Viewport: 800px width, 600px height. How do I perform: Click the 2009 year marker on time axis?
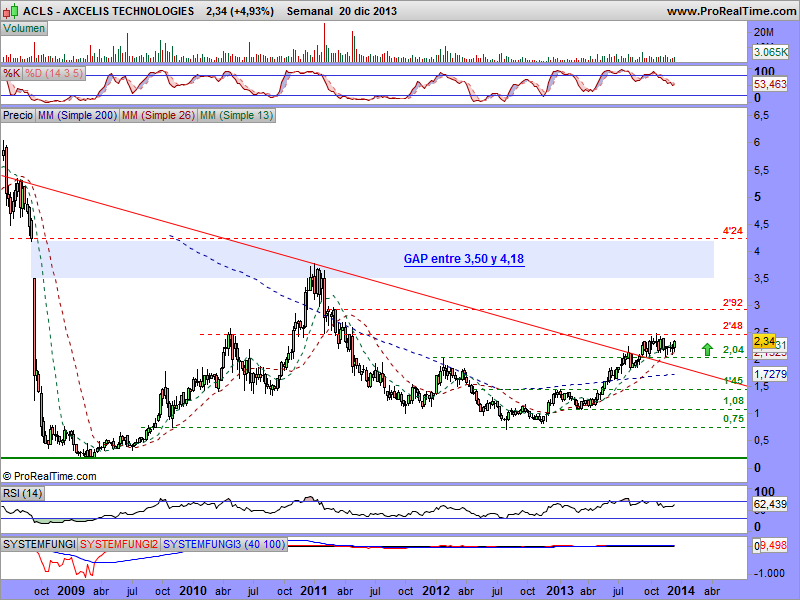[71, 591]
